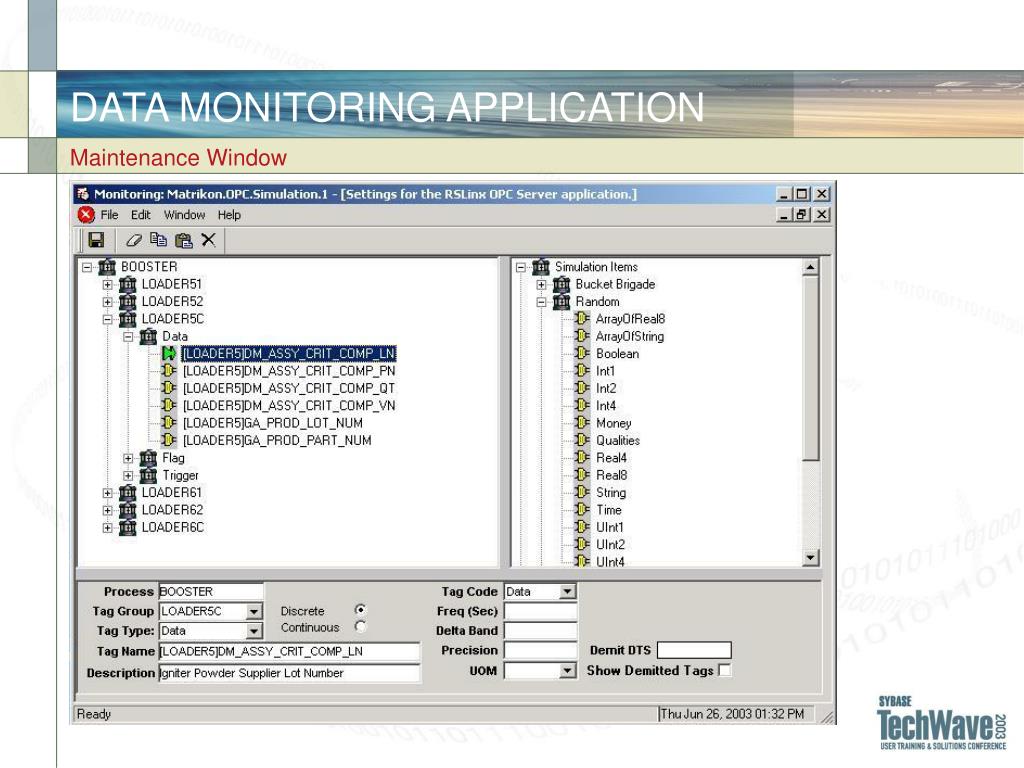Image resolution: width=1024 pixels, height=768 pixels.
Task: Click the Trigger group icon
Action: (x=148, y=475)
